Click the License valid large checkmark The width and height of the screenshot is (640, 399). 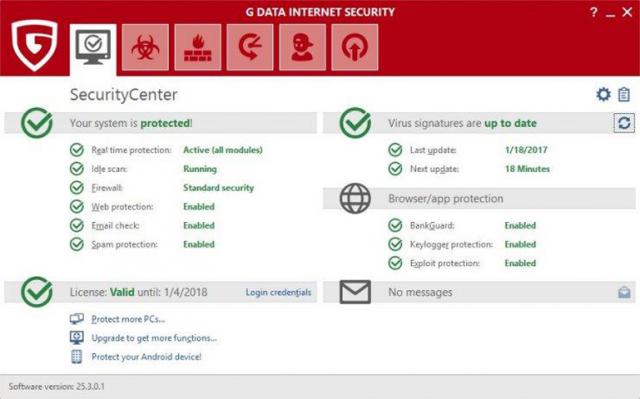(37, 292)
